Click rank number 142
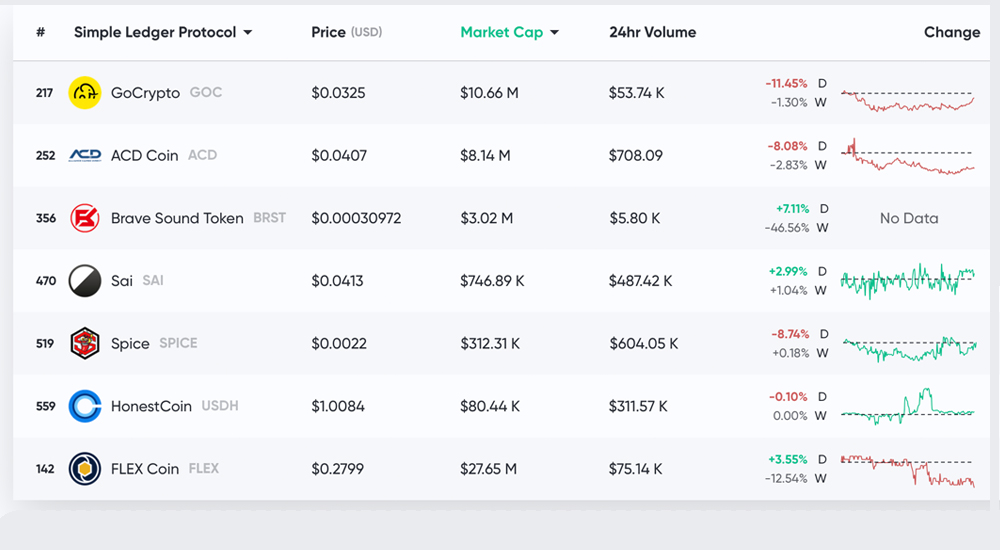The width and height of the screenshot is (1000, 550). 45,469
